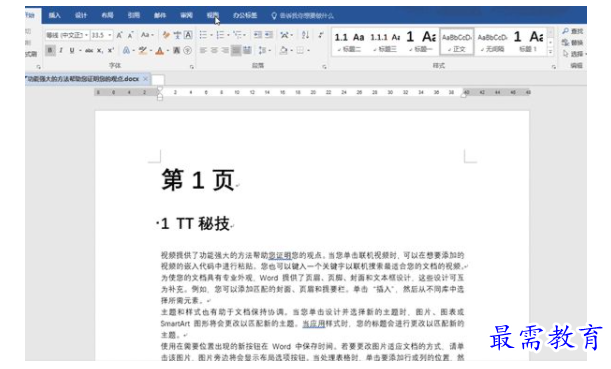Center align the text
Screen dimensions: 611x369
(214, 50)
